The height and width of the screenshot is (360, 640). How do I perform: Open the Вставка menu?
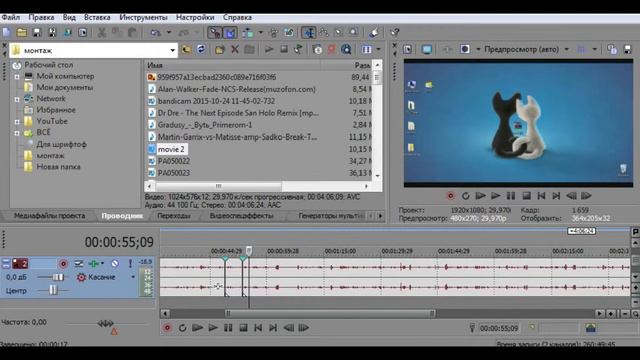pos(97,18)
